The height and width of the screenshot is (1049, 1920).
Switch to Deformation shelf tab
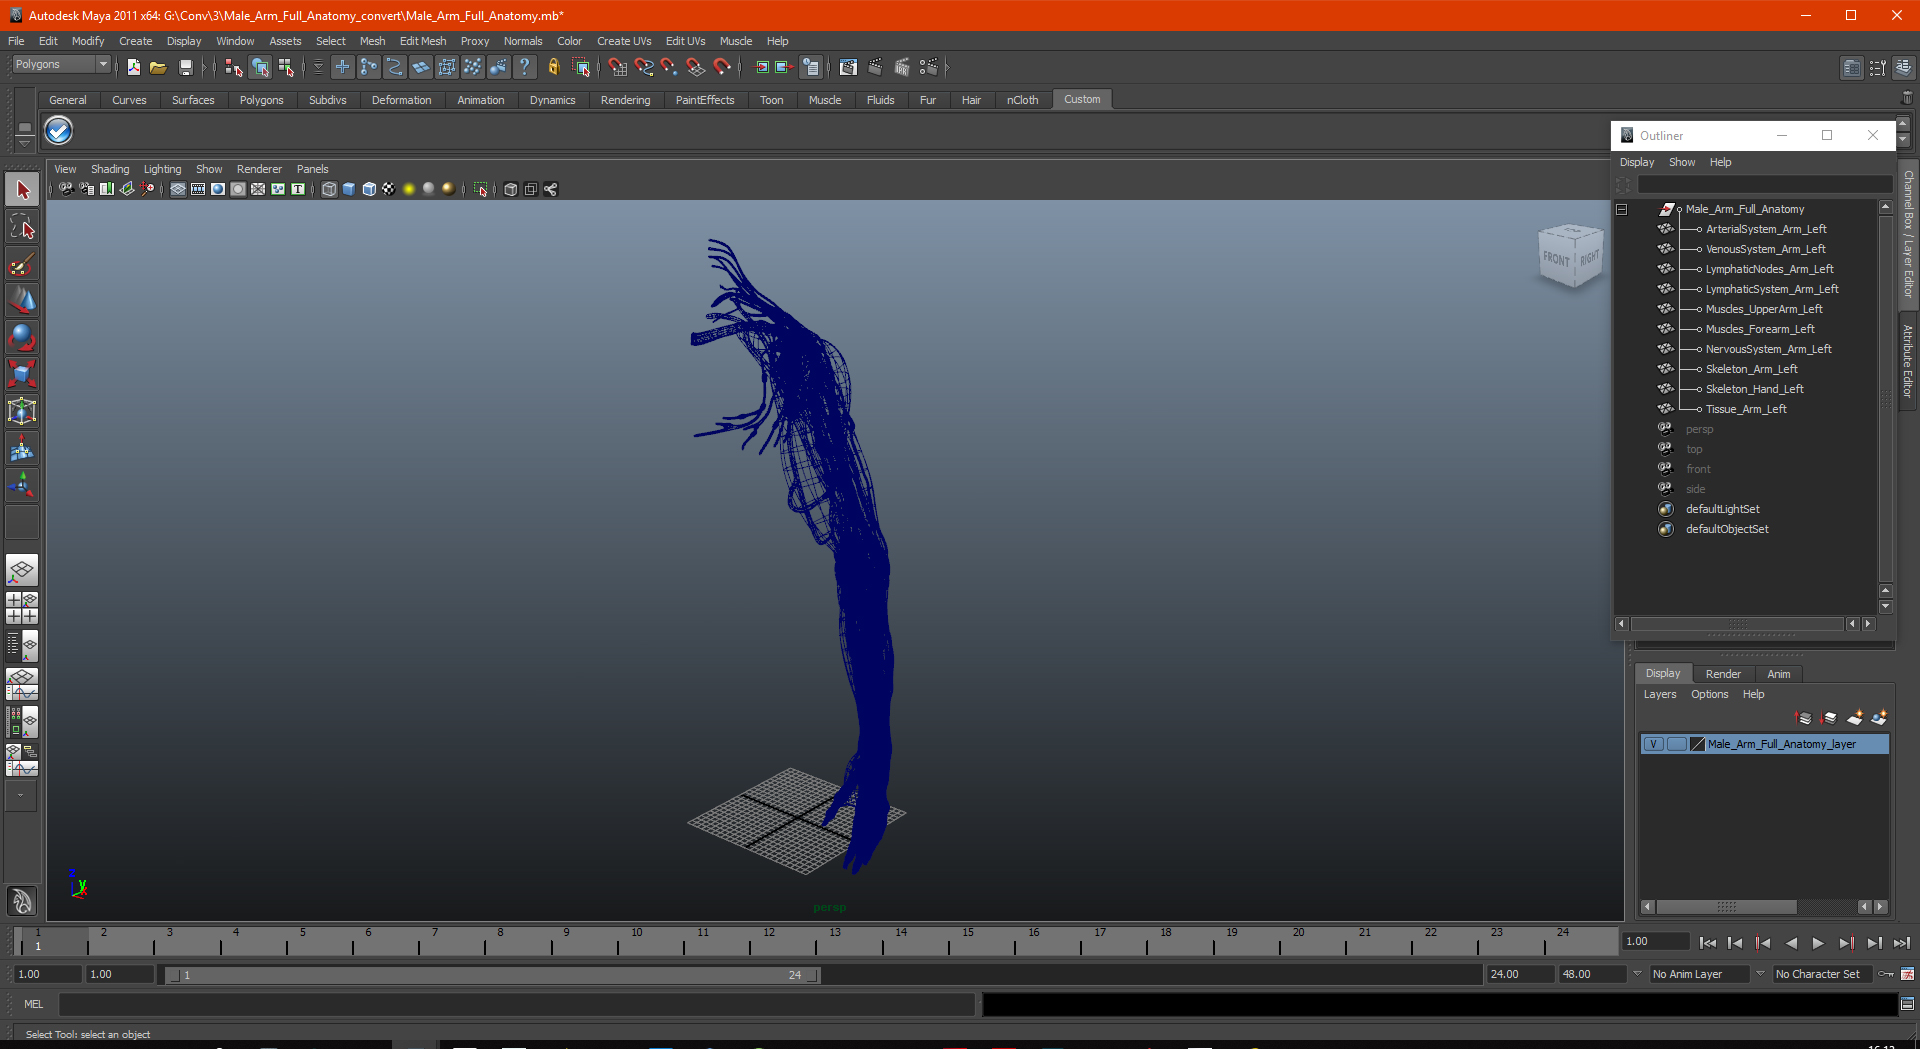pyautogui.click(x=401, y=100)
